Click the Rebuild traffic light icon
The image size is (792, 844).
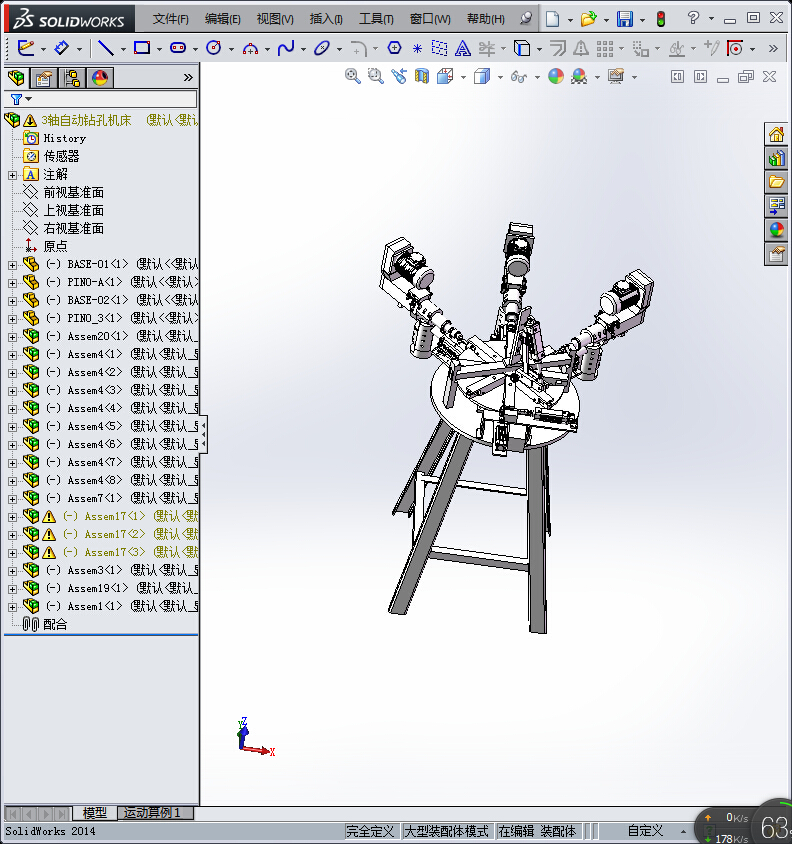(x=661, y=19)
